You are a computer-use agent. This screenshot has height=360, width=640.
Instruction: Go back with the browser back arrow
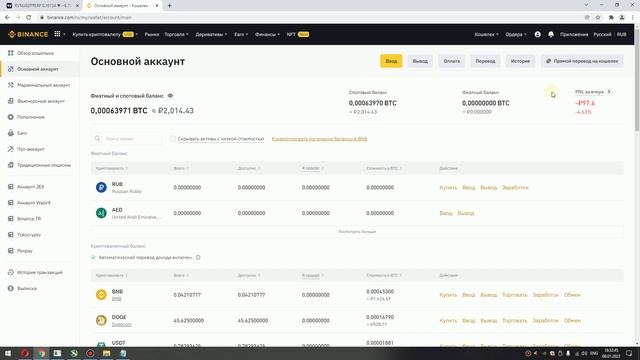click(7, 17)
